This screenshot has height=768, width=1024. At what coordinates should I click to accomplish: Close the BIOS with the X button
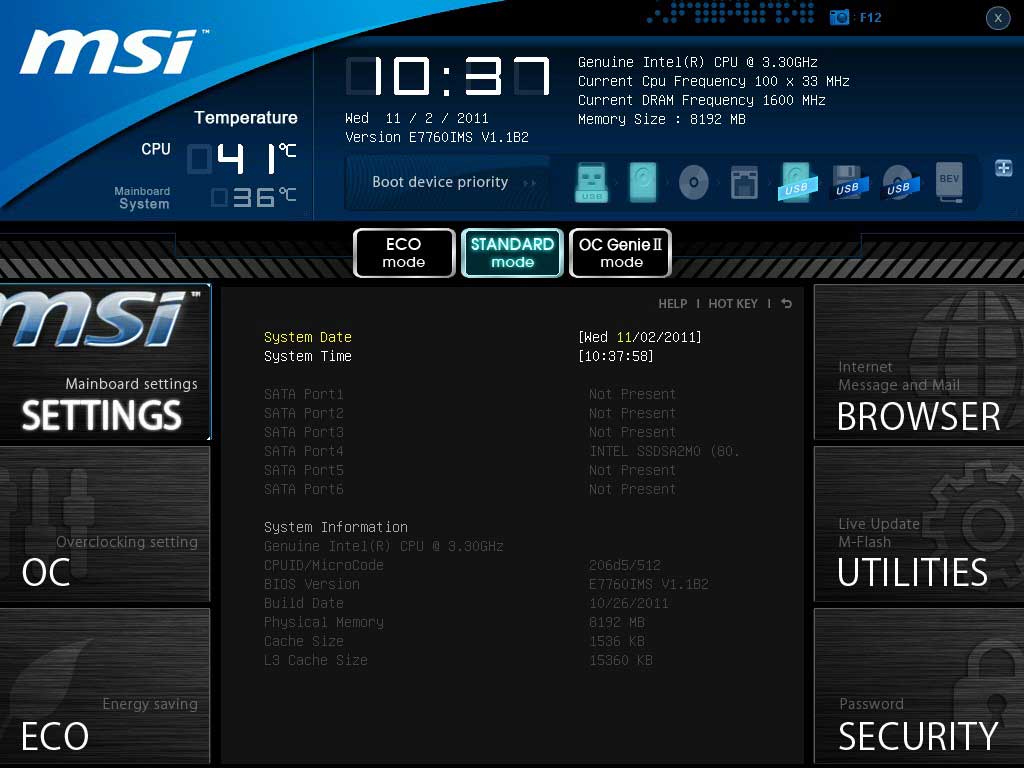(x=998, y=18)
